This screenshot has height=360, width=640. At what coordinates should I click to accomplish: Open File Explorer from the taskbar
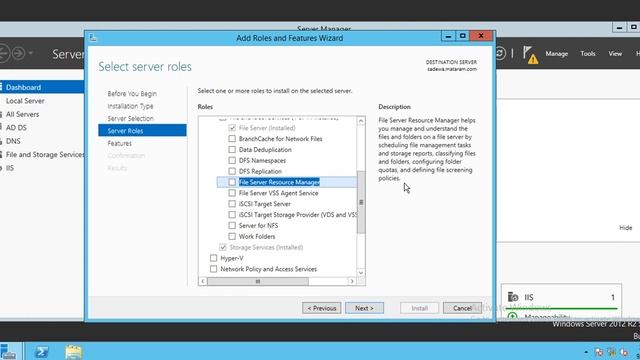click(73, 351)
